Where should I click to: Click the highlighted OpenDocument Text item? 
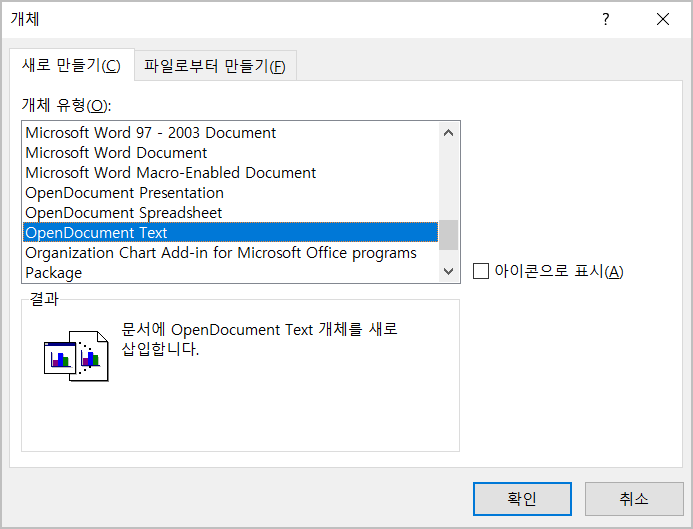pos(230,232)
